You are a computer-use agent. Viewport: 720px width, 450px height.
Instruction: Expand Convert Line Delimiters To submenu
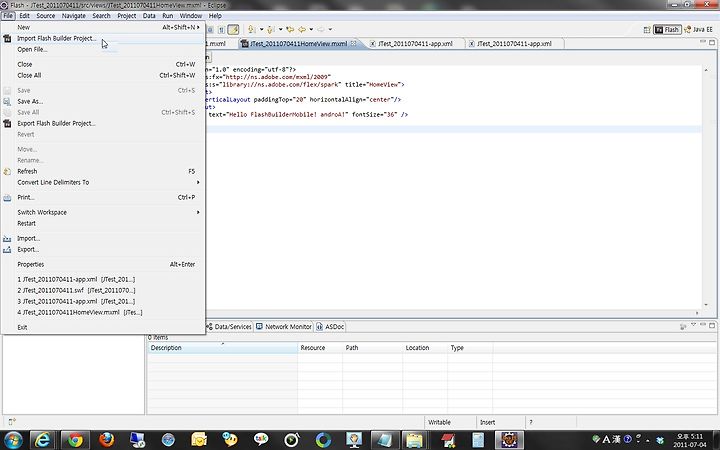198,183
